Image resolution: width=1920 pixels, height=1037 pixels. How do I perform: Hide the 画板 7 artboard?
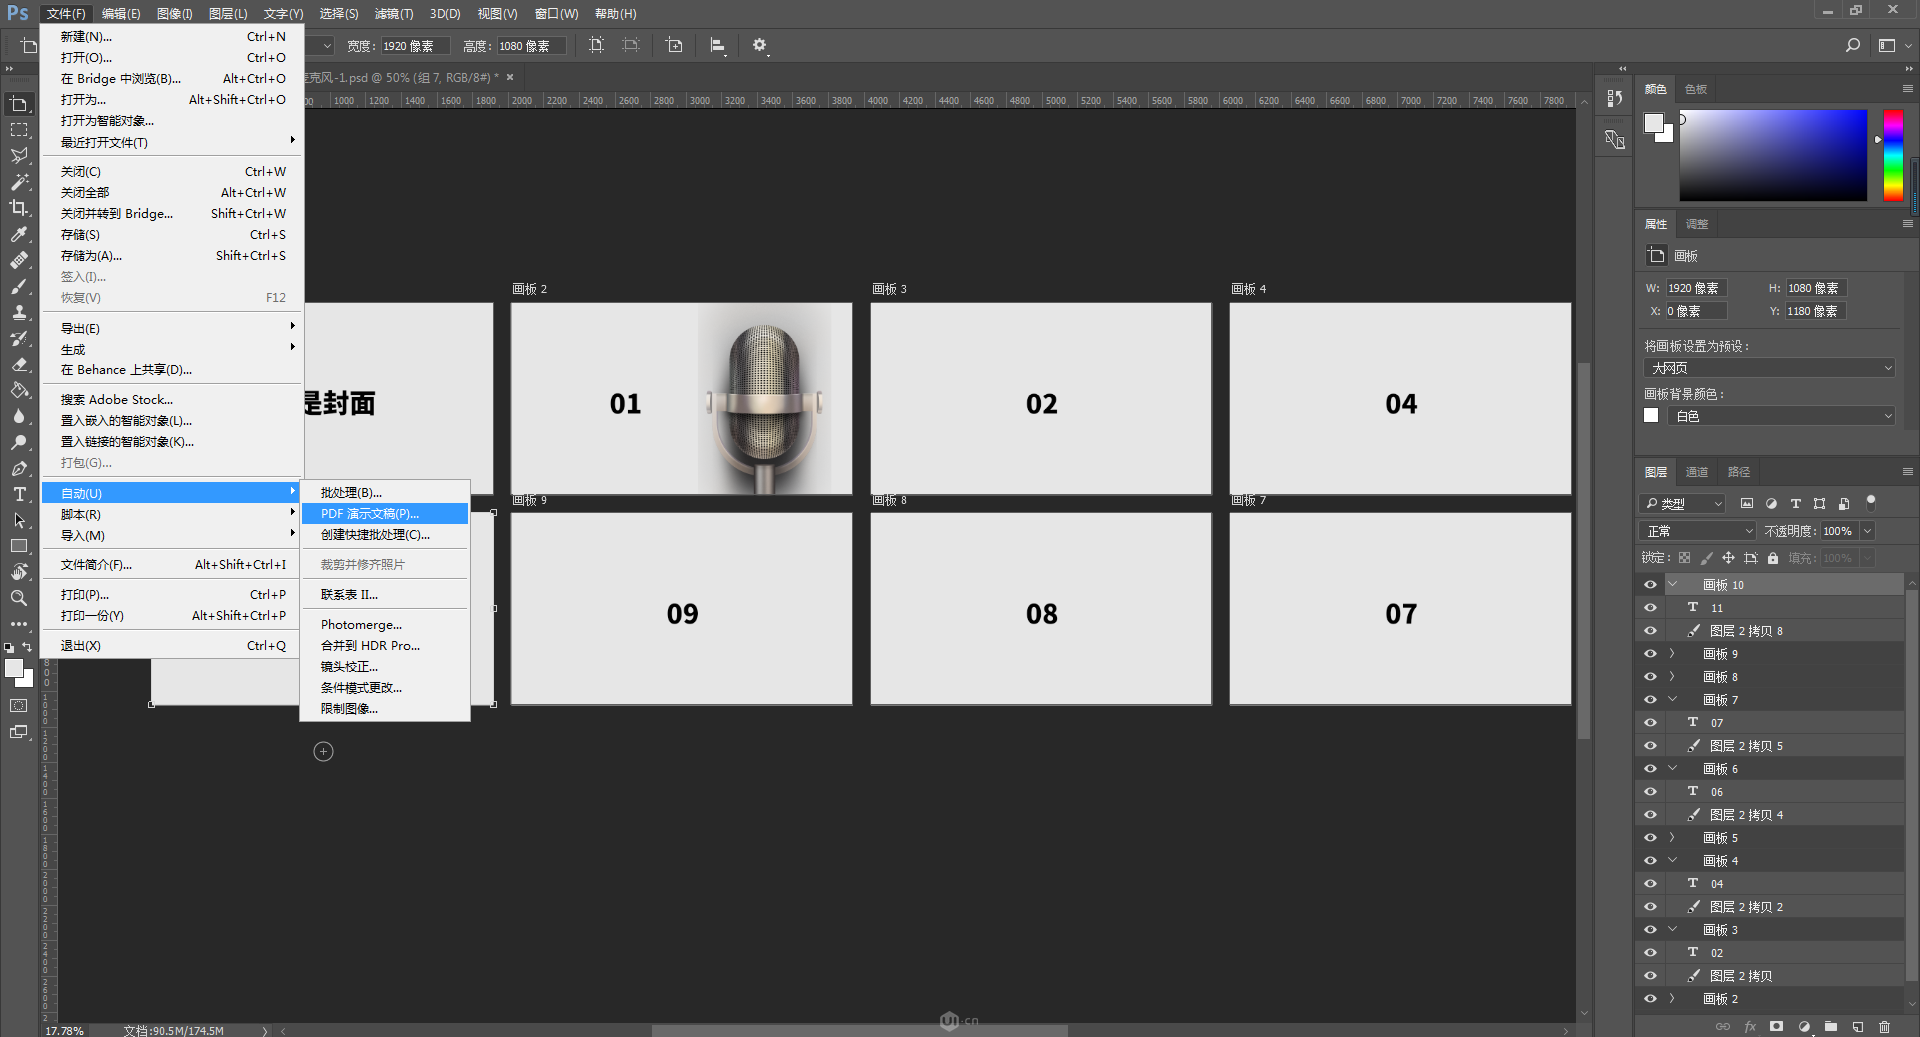[1650, 700]
